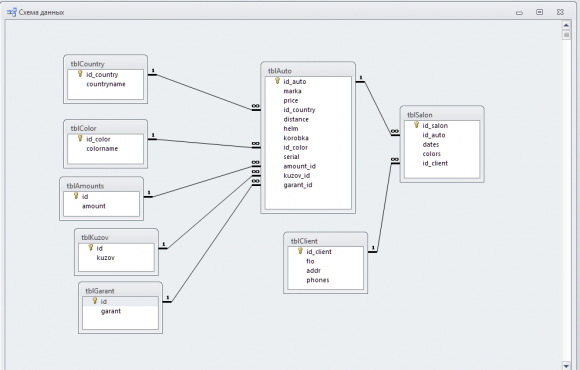Image resolution: width=580 pixels, height=370 pixels.
Task: Click the key icon beside id_color
Action: 80,139
